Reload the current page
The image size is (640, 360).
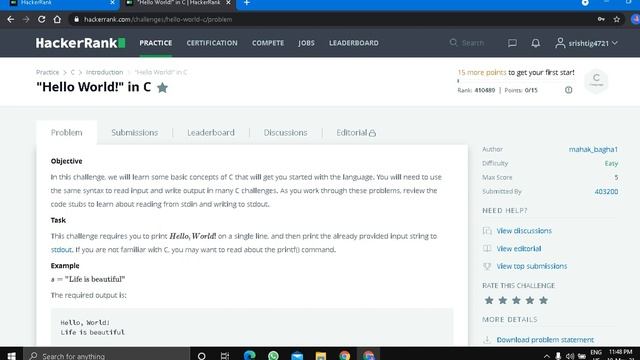(41, 19)
